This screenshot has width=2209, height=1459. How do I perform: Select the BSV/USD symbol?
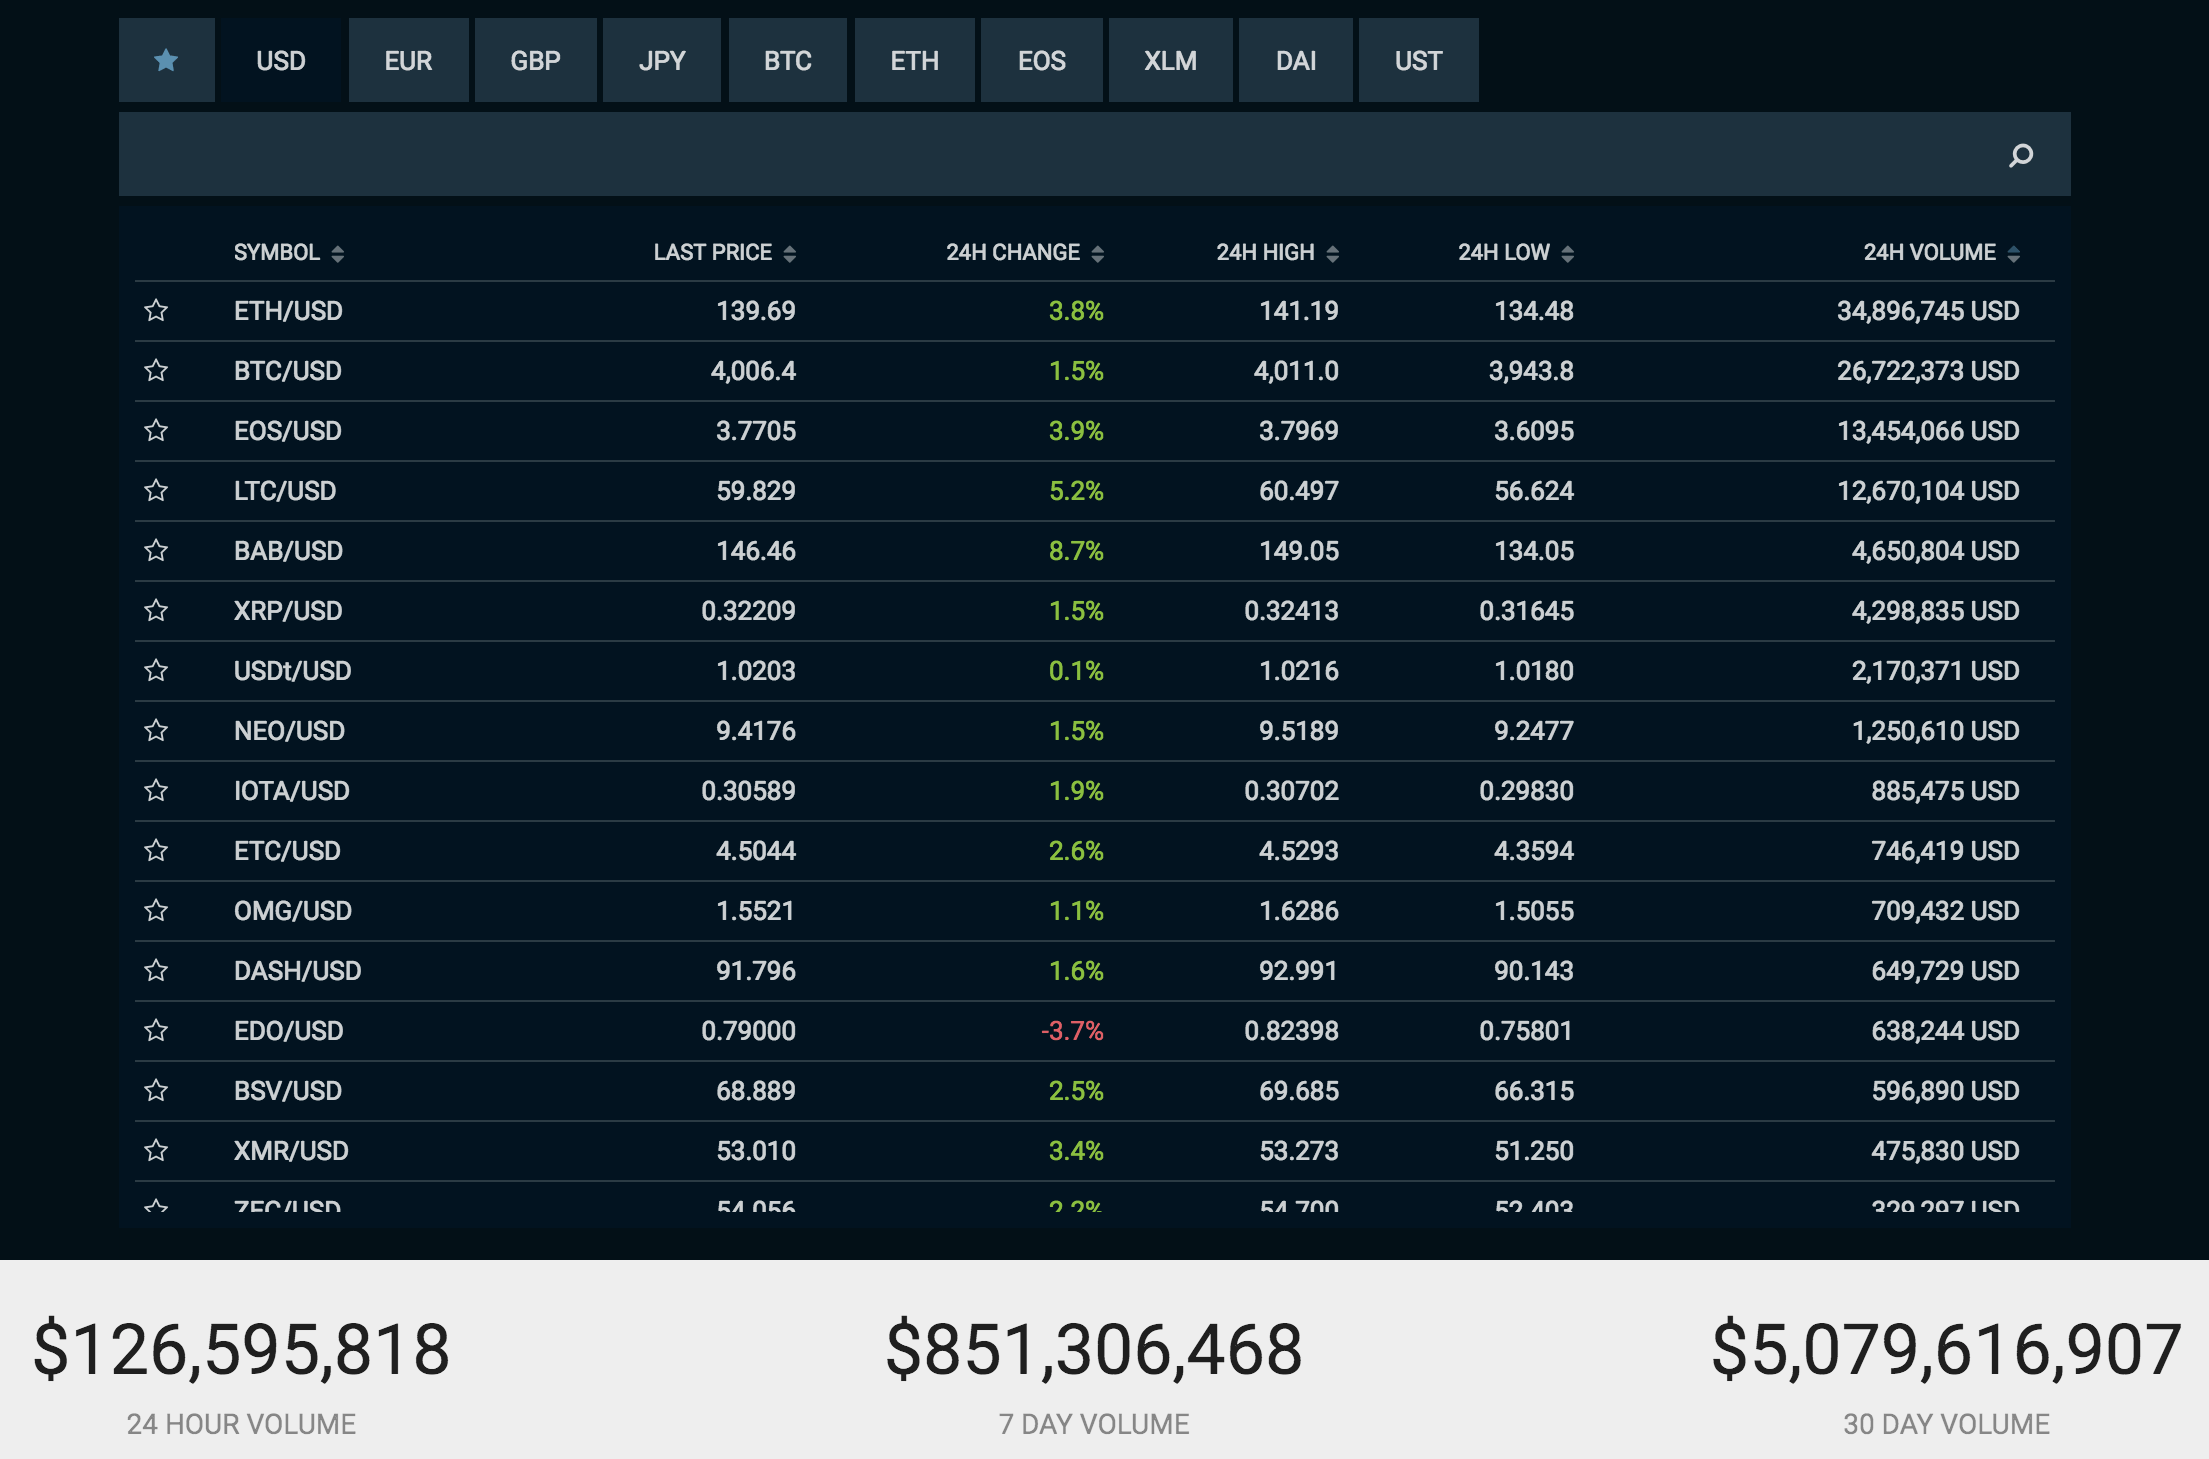click(x=288, y=1091)
